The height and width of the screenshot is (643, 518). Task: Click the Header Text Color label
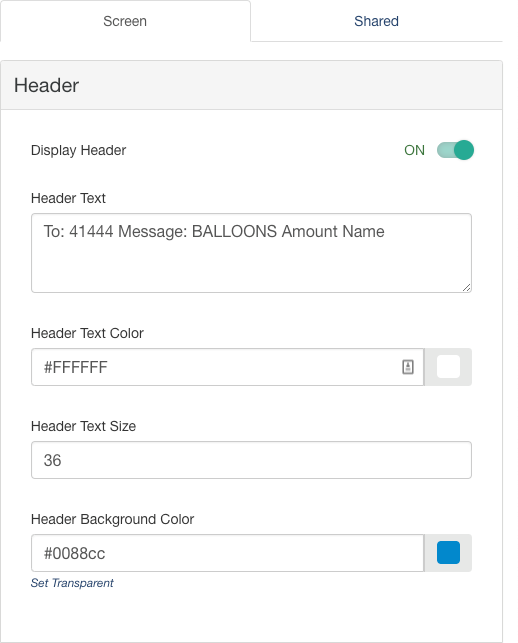[87, 333]
